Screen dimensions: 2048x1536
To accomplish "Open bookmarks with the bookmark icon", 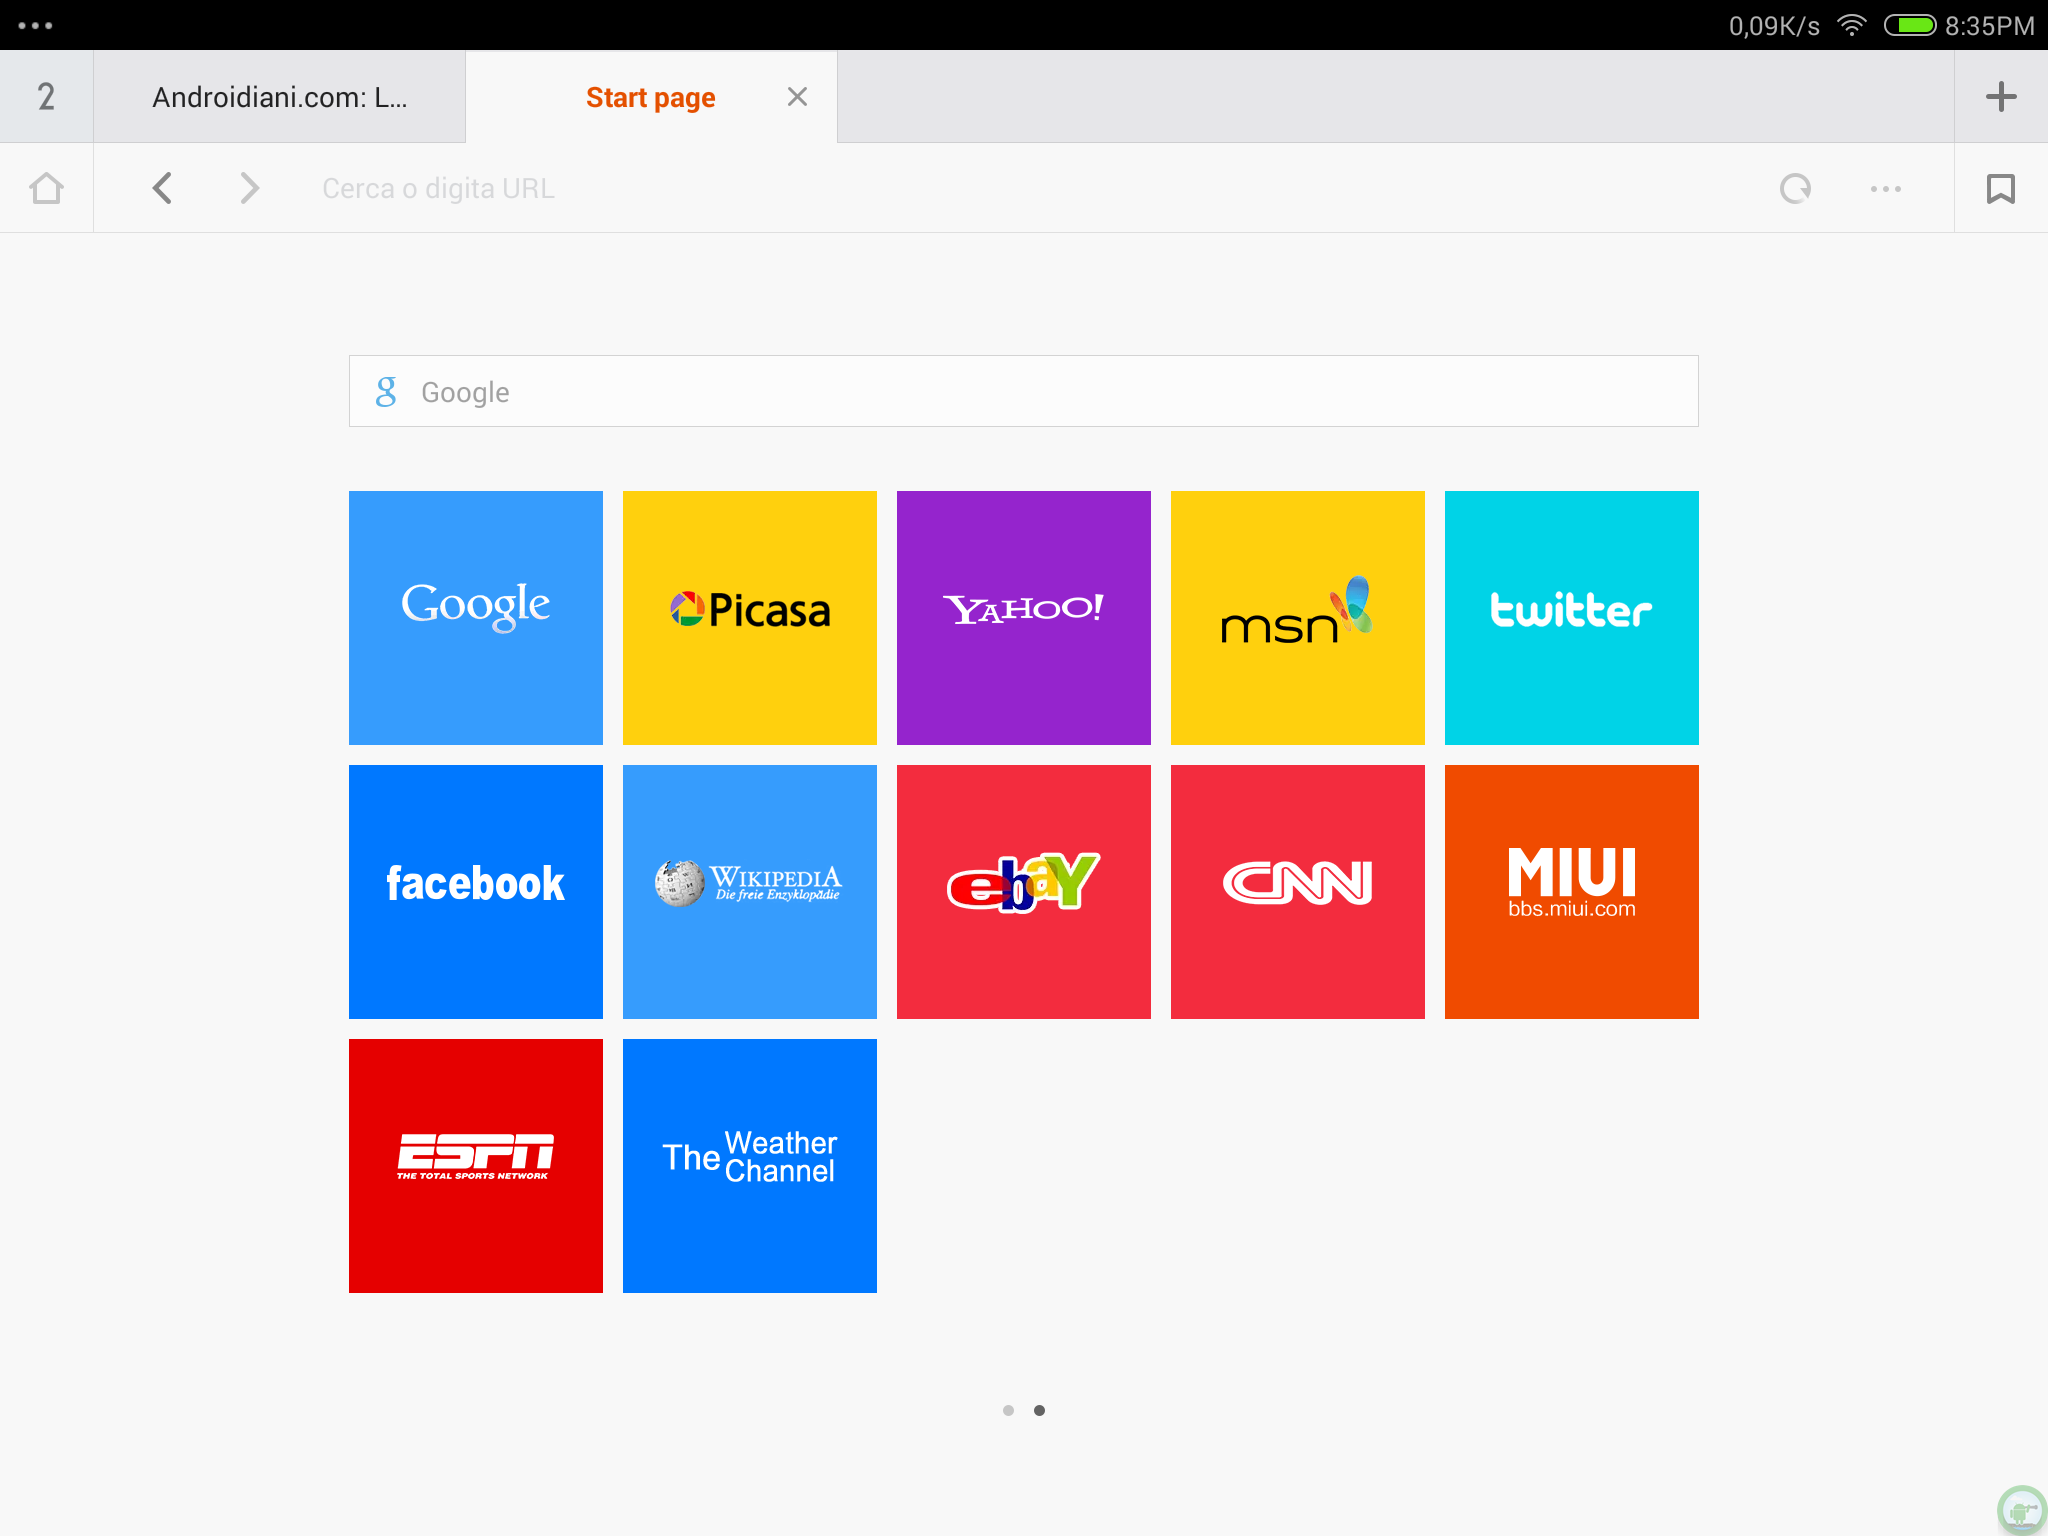I will click(2001, 188).
